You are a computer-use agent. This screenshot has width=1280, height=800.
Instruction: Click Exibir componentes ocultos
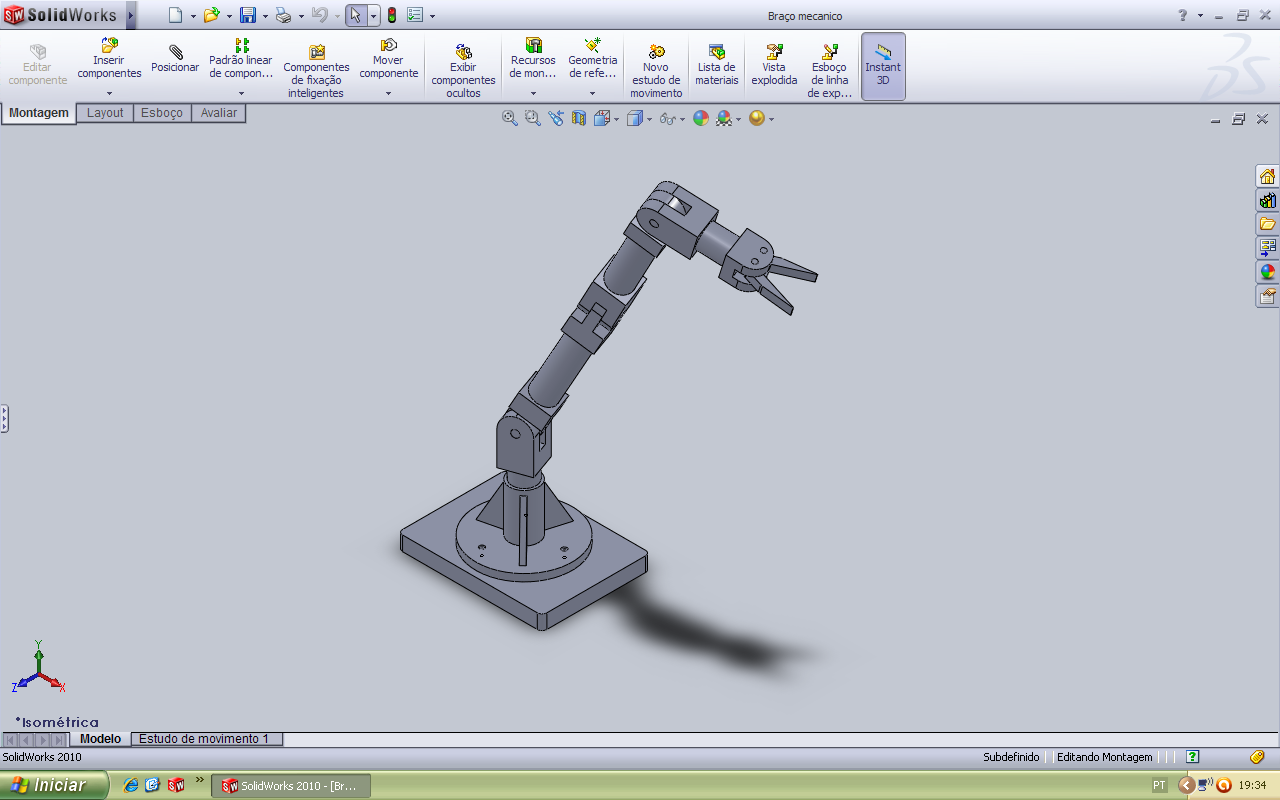463,70
